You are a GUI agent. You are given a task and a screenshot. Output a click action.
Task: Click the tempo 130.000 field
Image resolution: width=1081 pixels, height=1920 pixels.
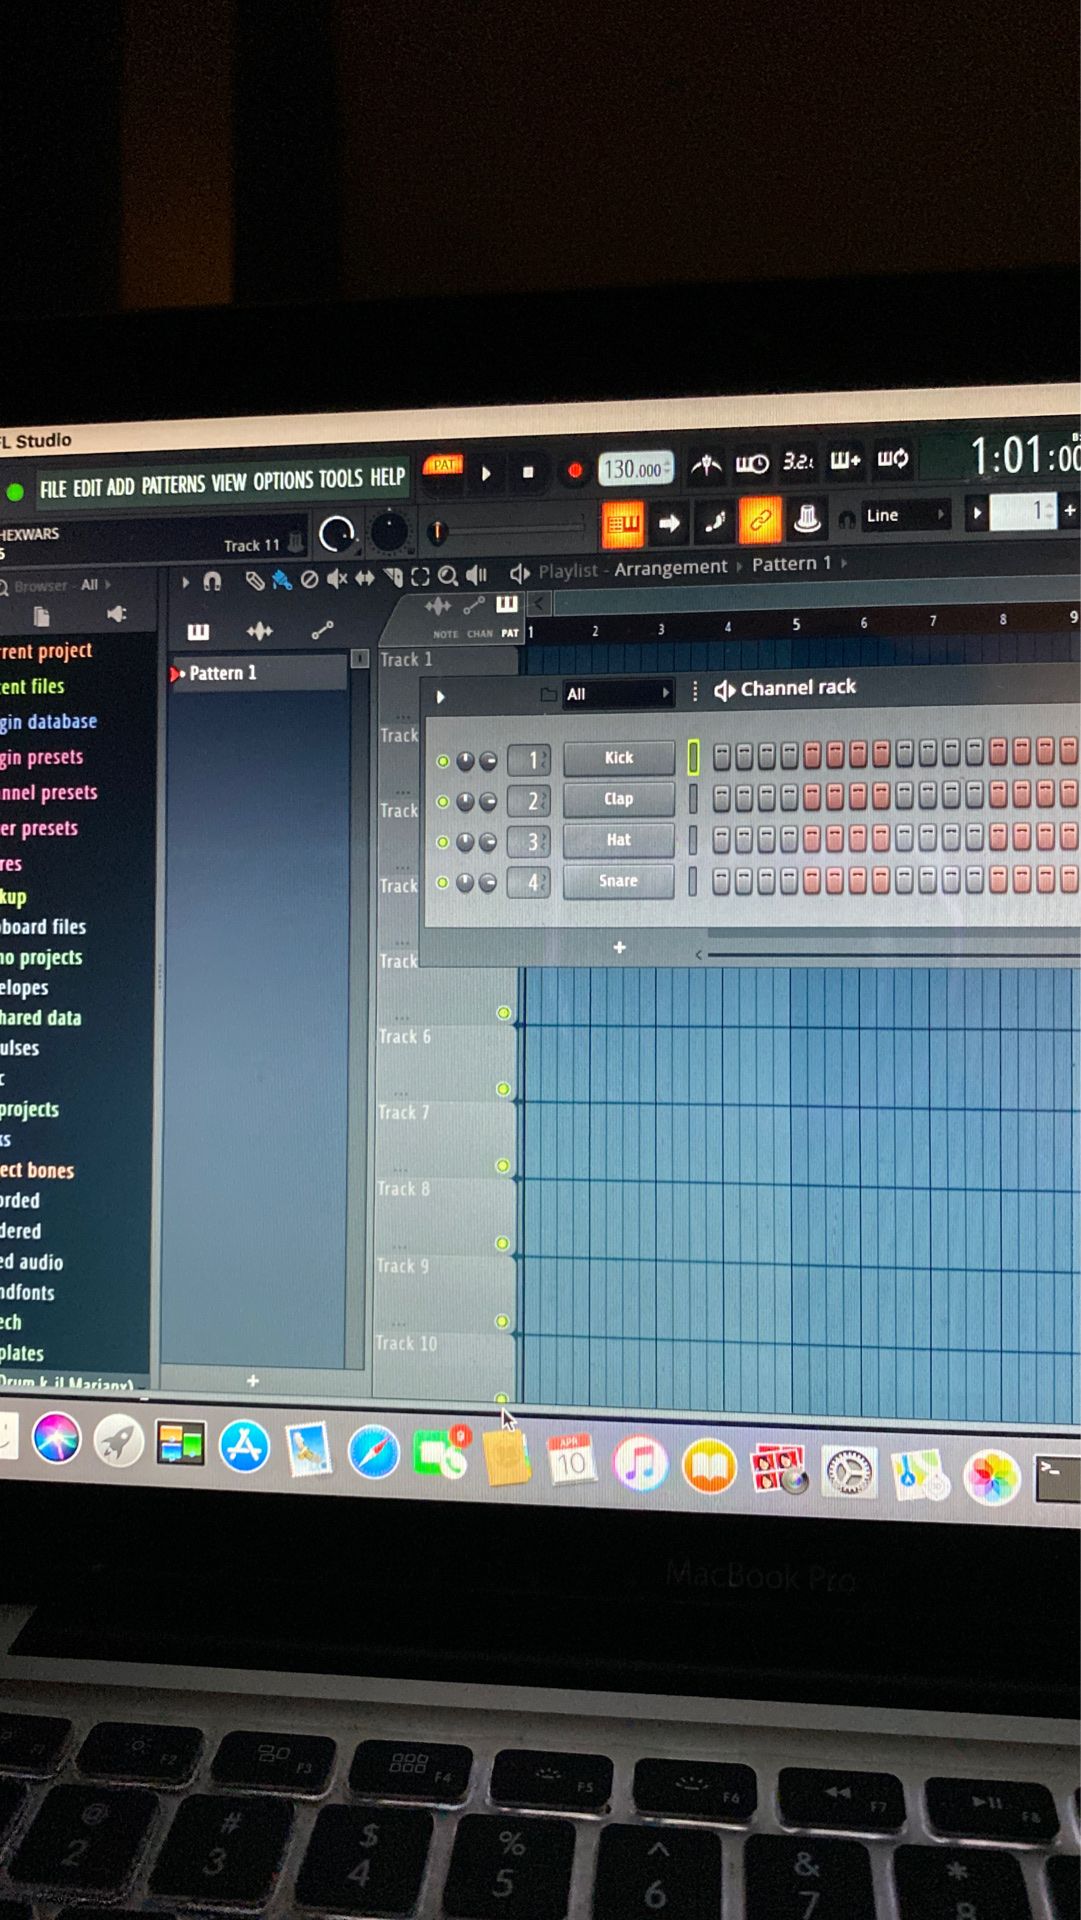pos(636,468)
